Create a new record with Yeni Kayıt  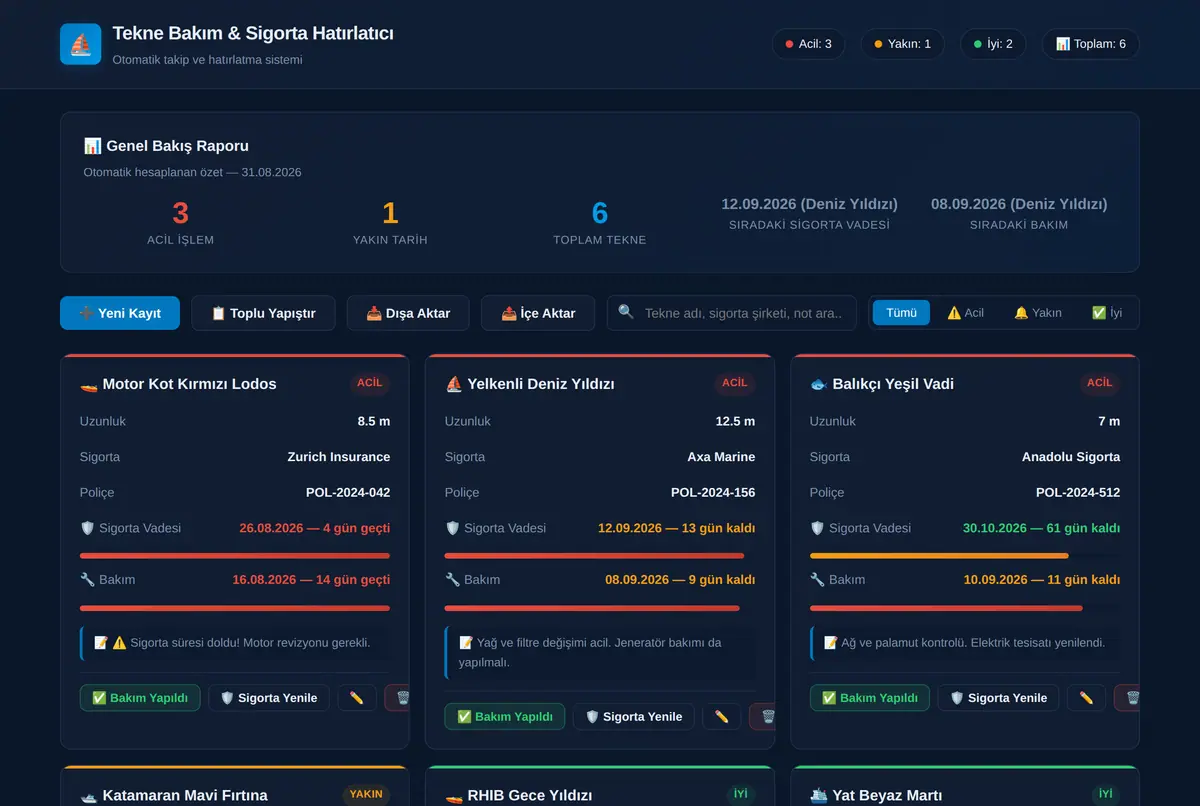(x=120, y=313)
